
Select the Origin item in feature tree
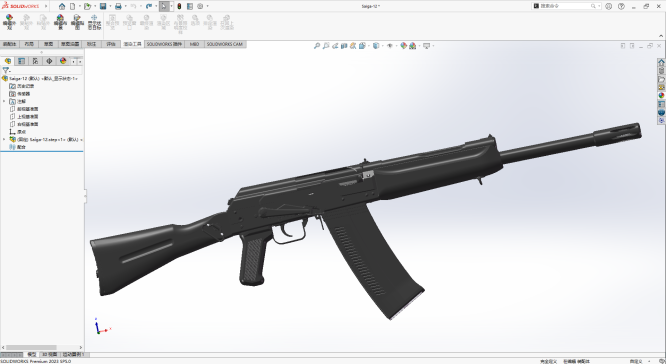[x=18, y=132]
